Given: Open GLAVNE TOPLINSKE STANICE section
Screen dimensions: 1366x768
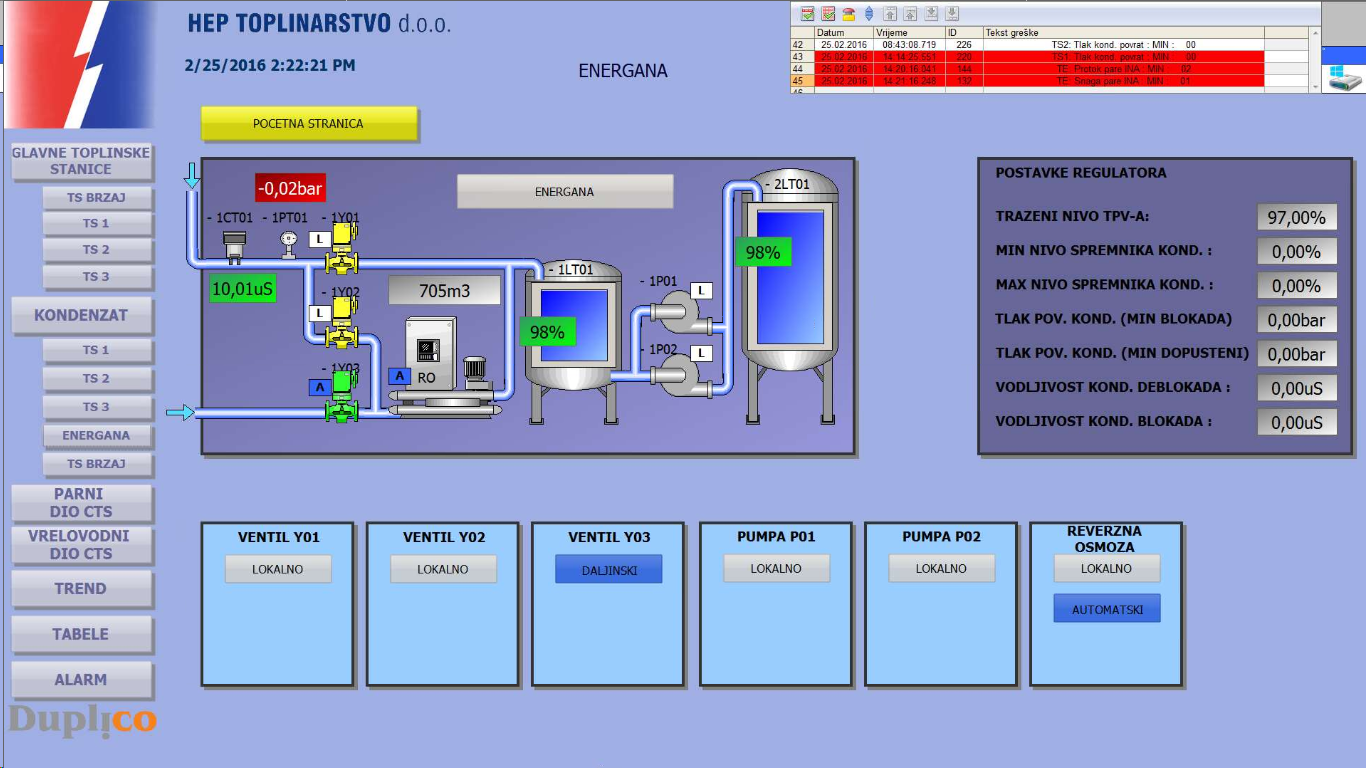Looking at the screenshot, I should point(81,161).
